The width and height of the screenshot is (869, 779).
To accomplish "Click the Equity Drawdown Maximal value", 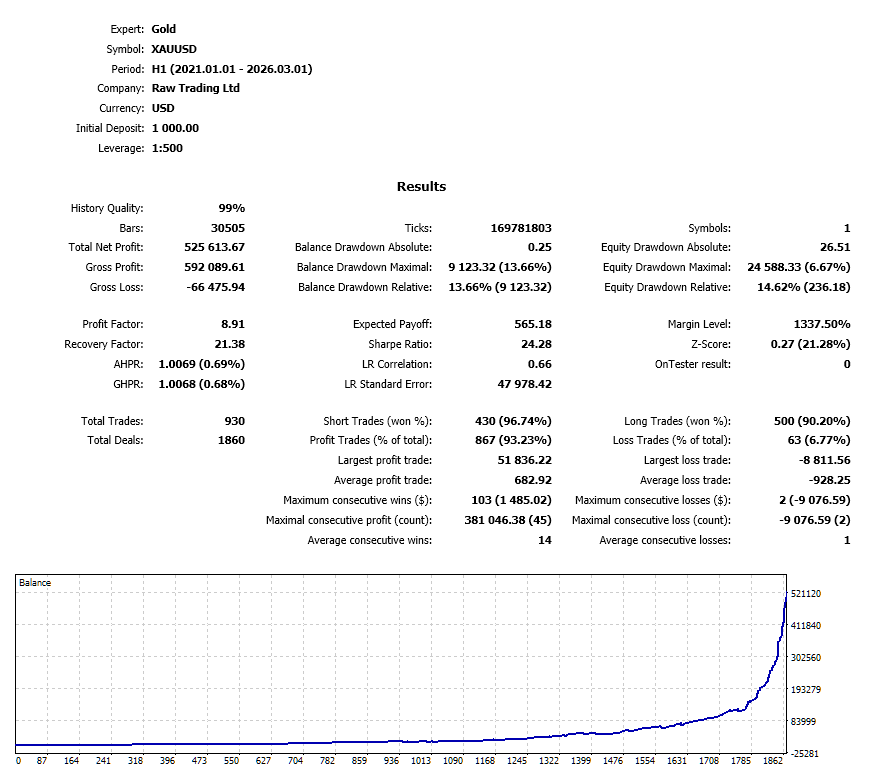I will pos(799,267).
